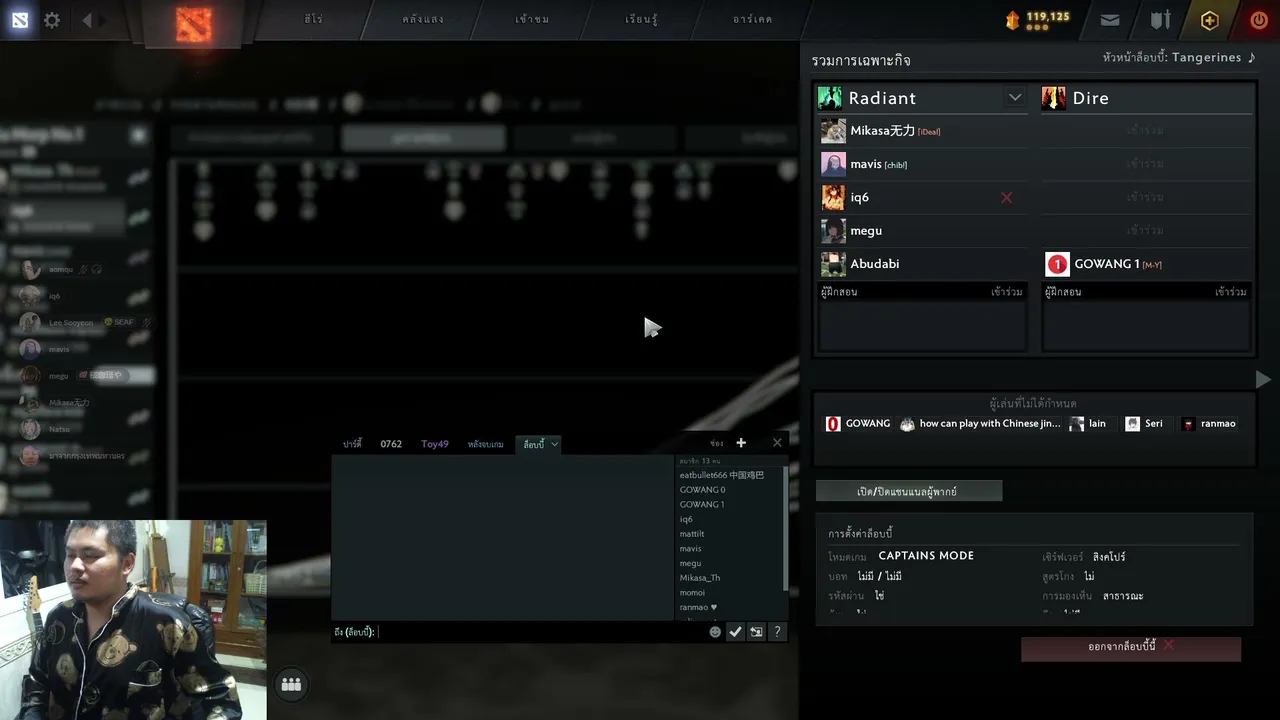Add a chat channel with the plus icon

coord(741,443)
